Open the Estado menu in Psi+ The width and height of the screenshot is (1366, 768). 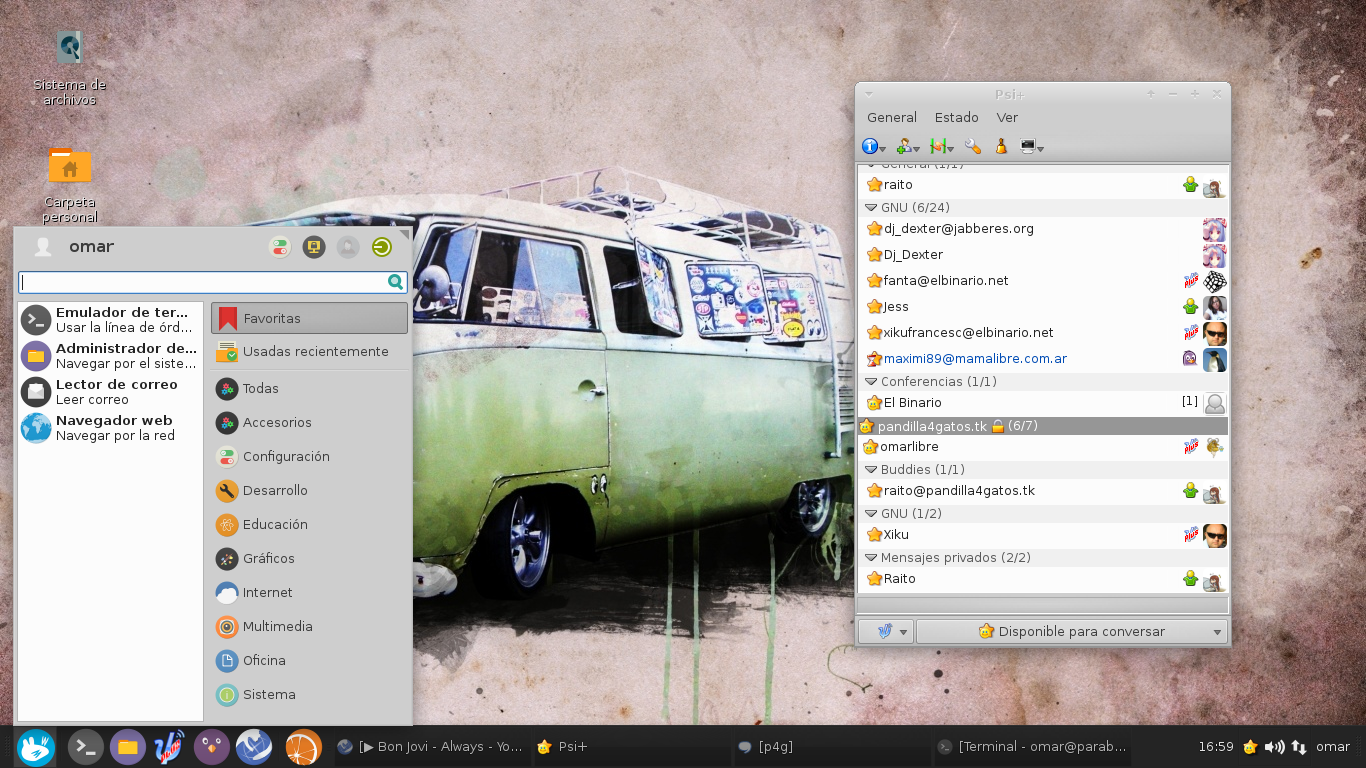[957, 117]
